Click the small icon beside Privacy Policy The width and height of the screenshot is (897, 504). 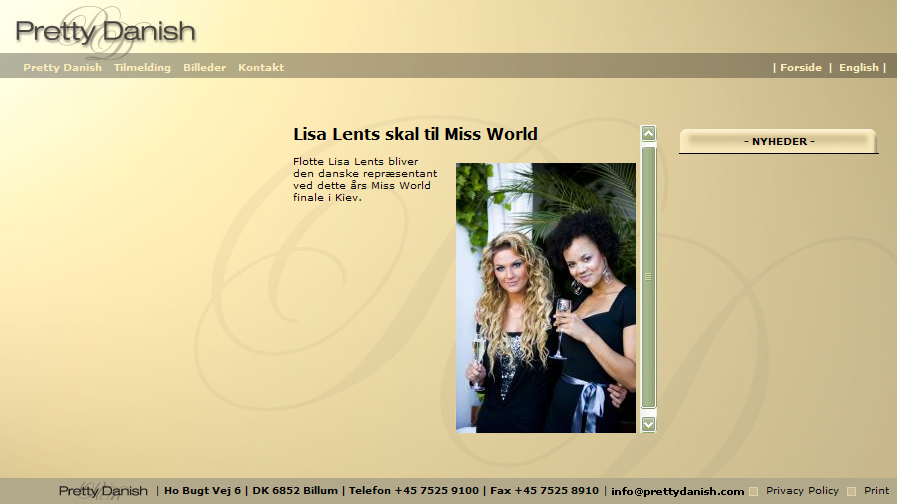pos(754,491)
